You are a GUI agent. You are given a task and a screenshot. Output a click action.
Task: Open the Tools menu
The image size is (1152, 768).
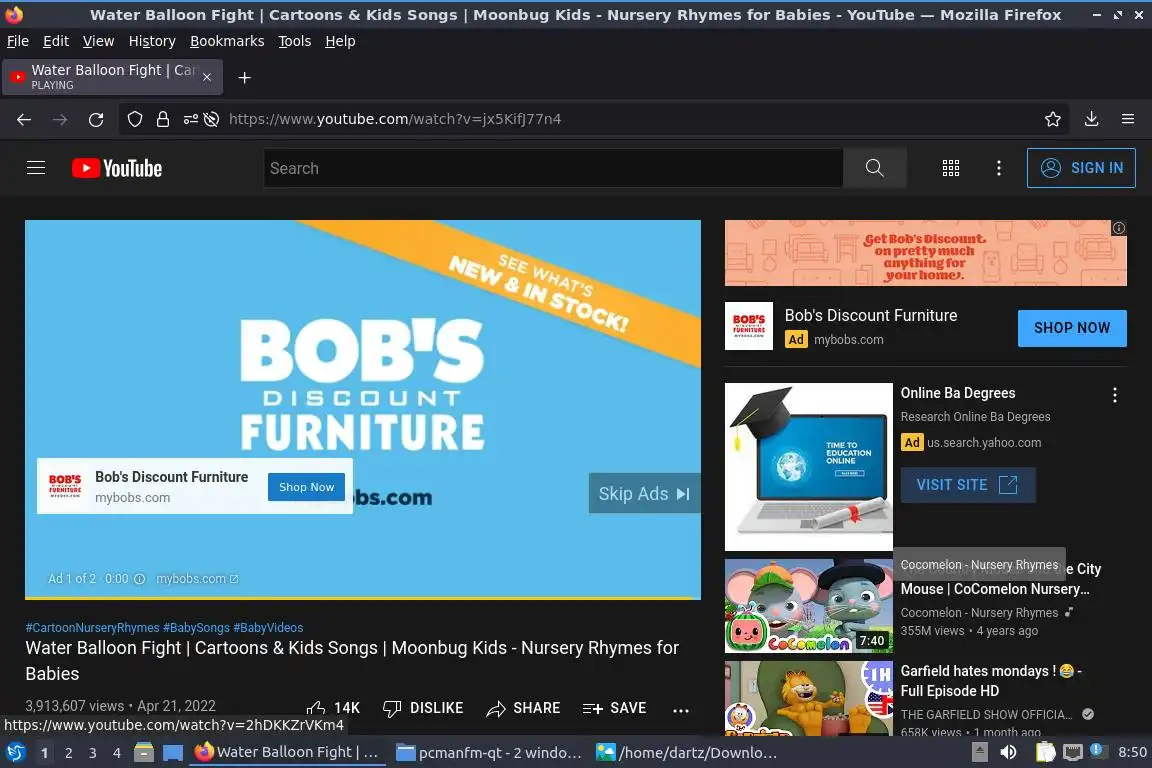(295, 41)
